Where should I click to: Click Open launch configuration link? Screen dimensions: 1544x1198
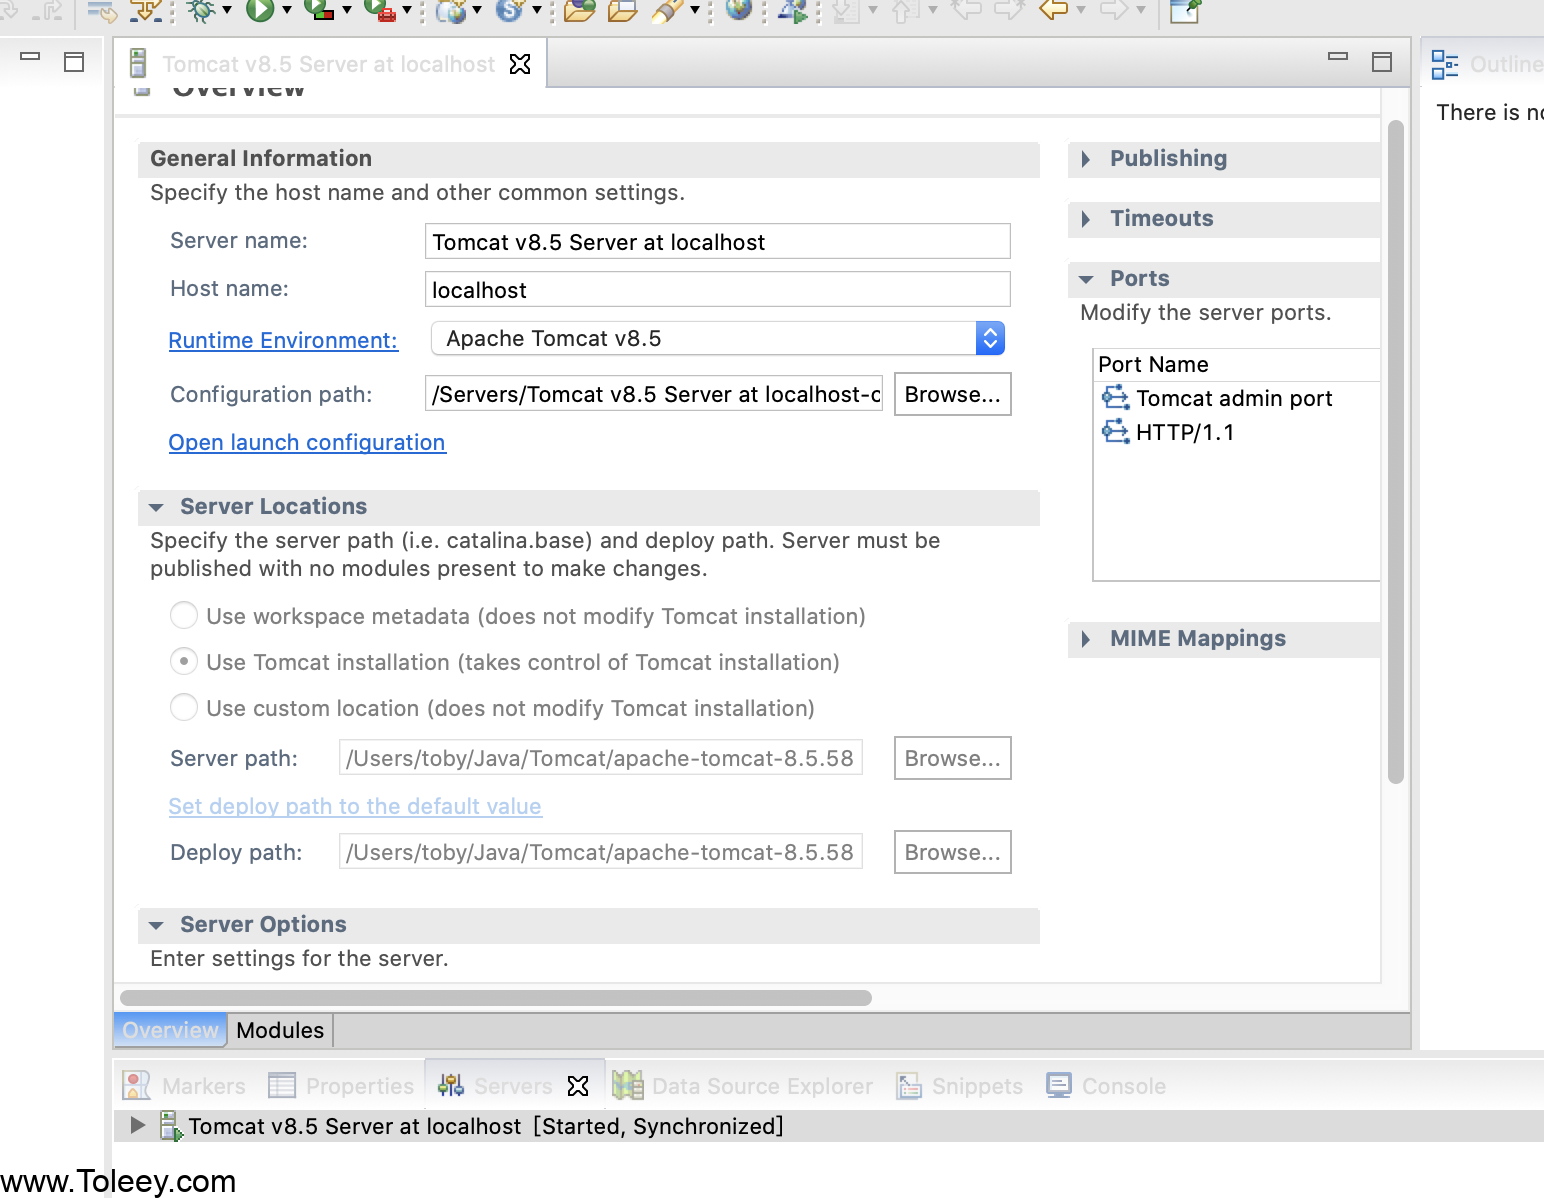tap(307, 442)
